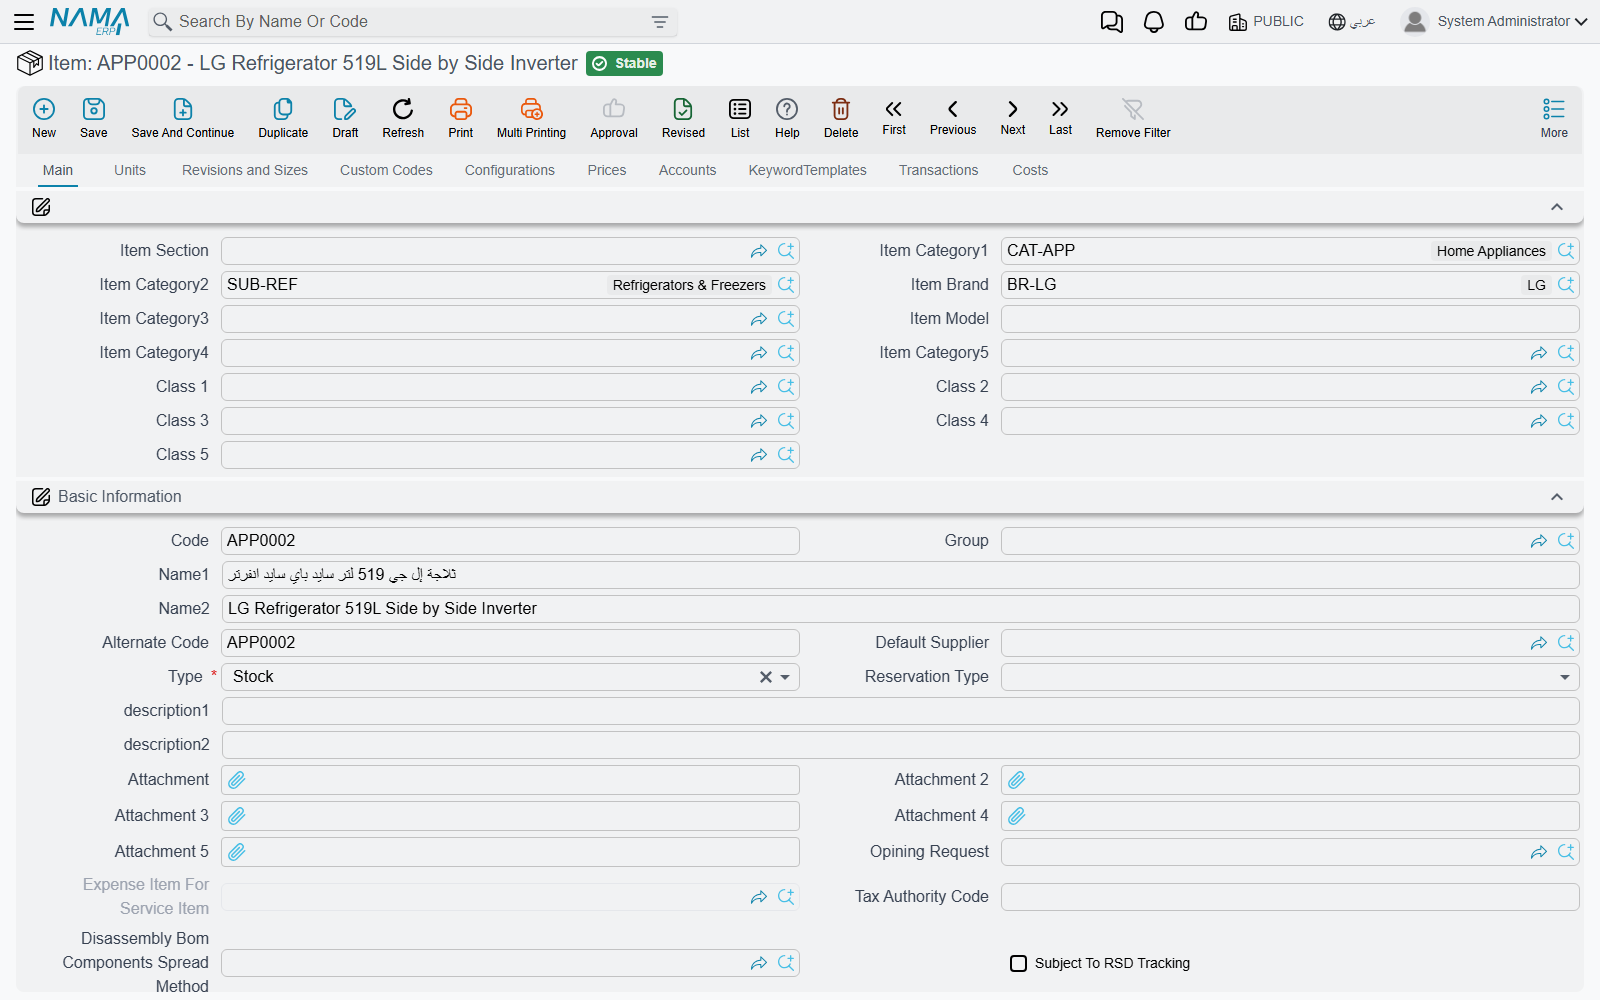This screenshot has height=1000, width=1600.
Task: Switch to the Units tab
Action: click(130, 170)
